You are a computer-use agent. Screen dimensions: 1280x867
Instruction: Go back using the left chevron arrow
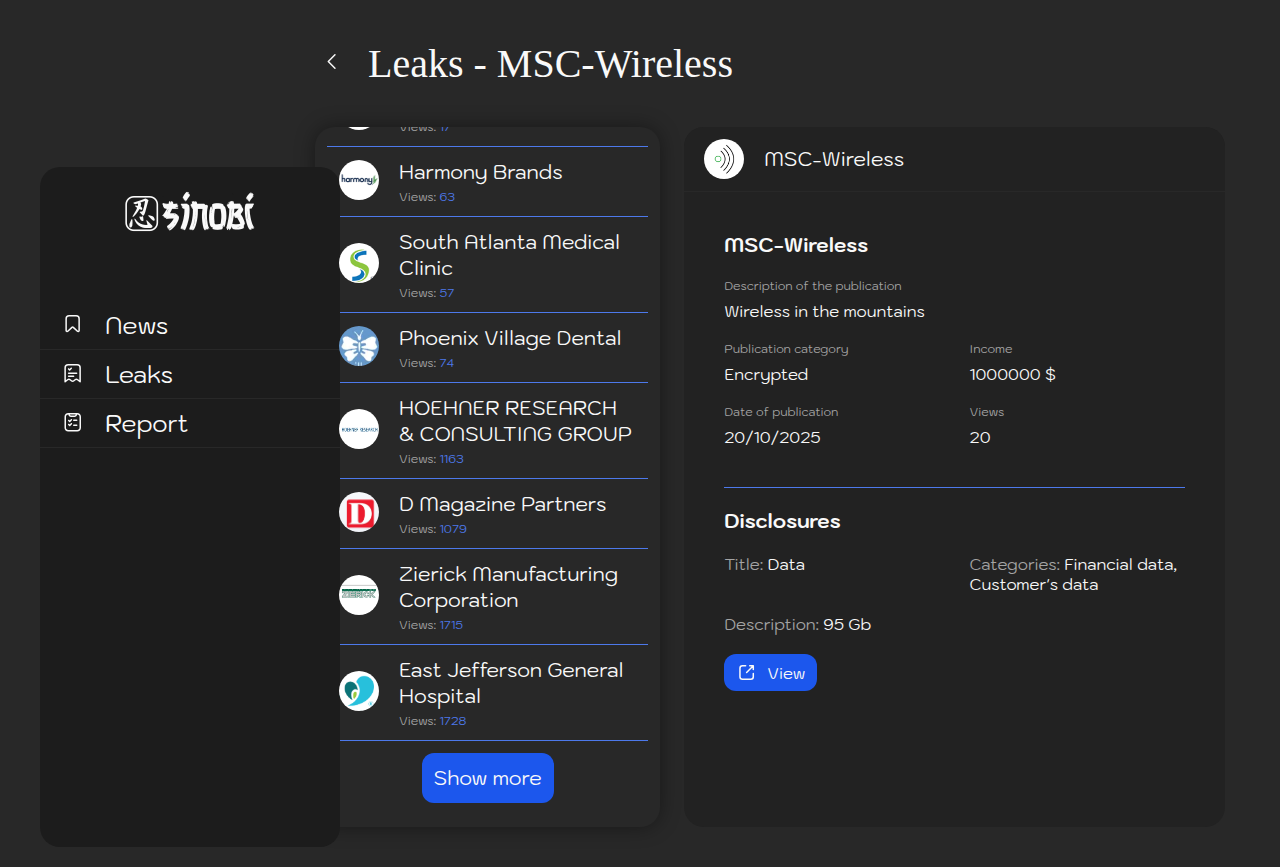click(x=332, y=62)
